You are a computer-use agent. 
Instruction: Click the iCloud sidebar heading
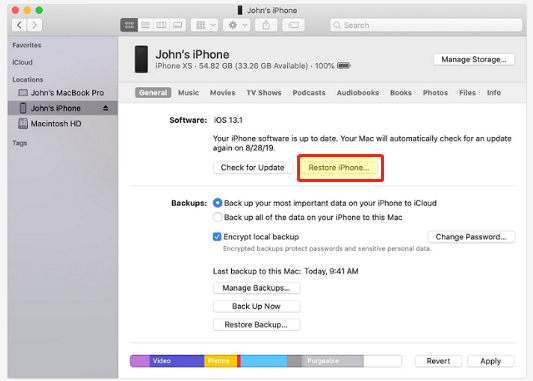pyautogui.click(x=22, y=63)
